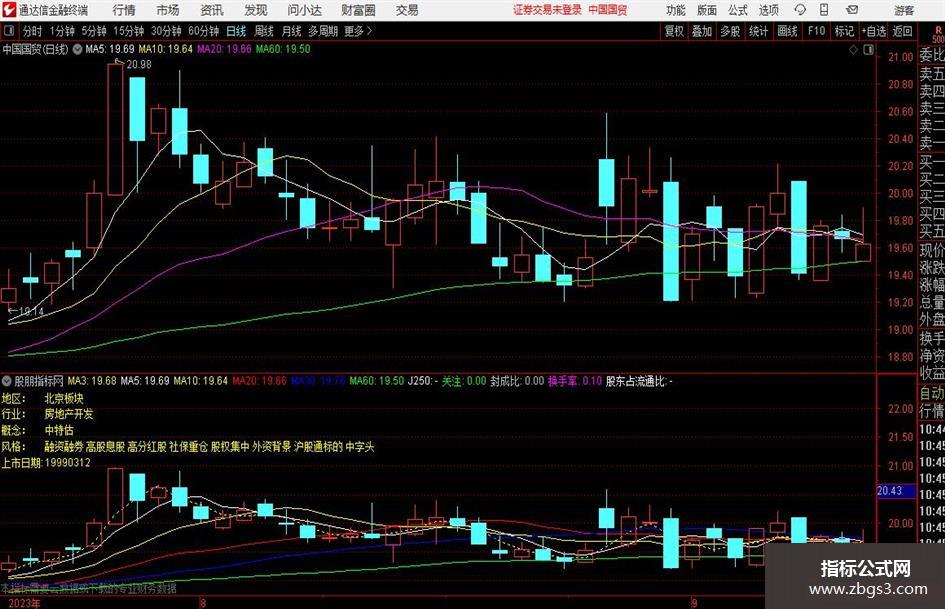Open the 功能 menu
Screen dimensions: 945x609
676,10
